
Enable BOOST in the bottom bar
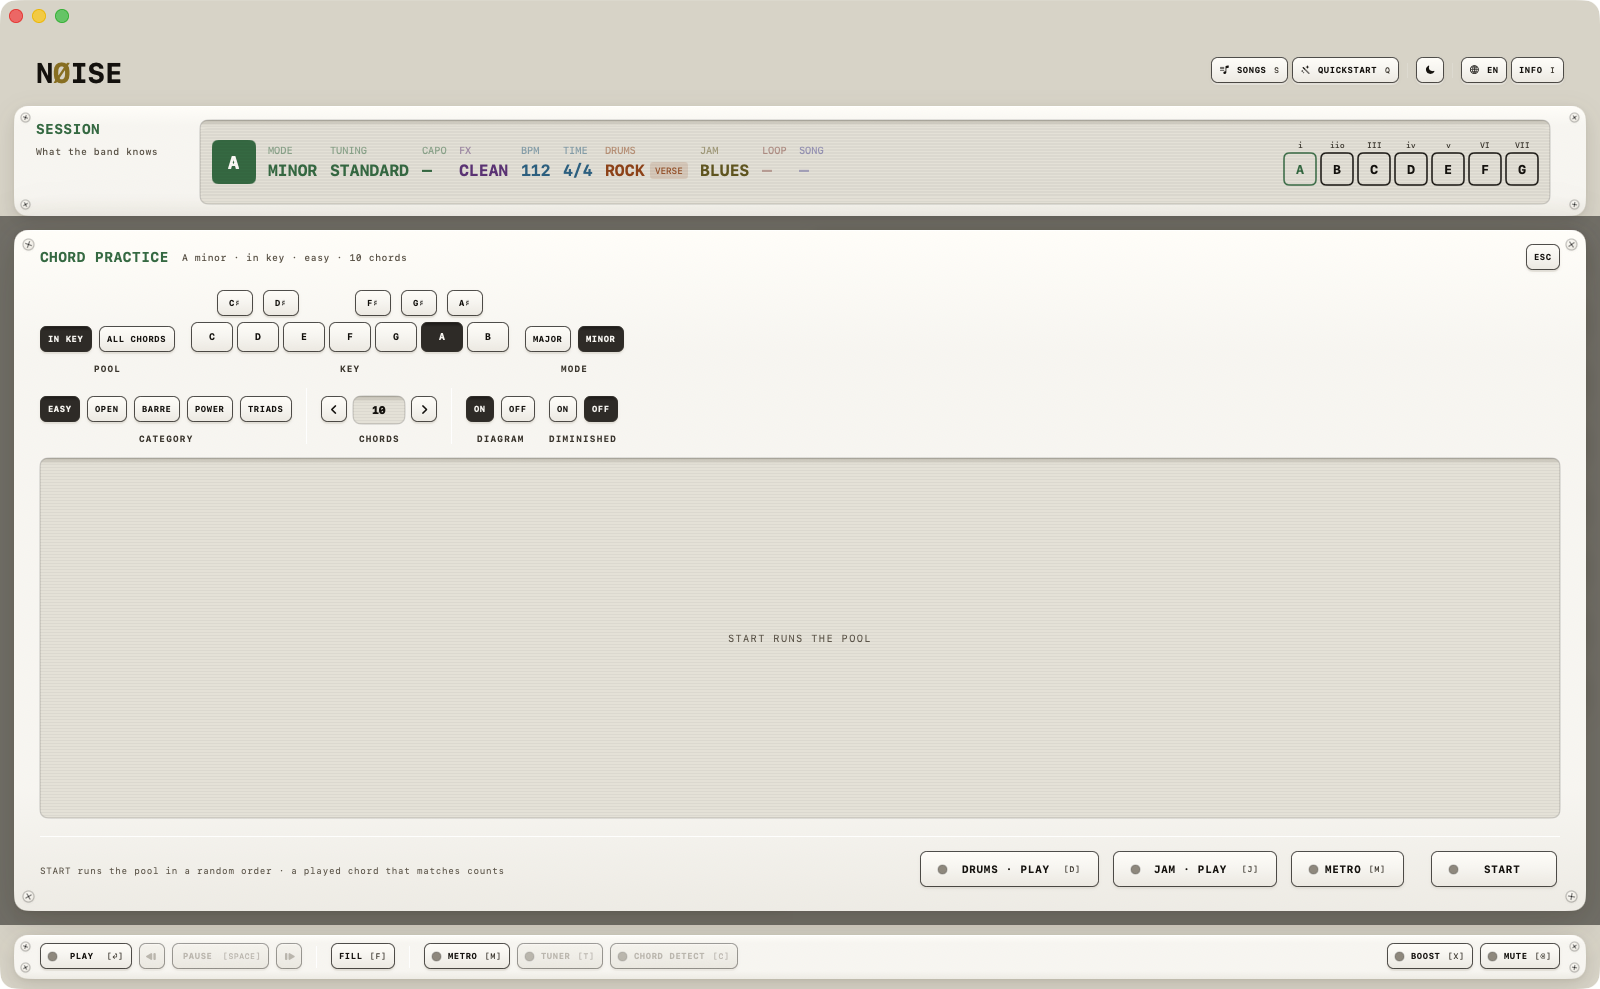(x=1430, y=956)
